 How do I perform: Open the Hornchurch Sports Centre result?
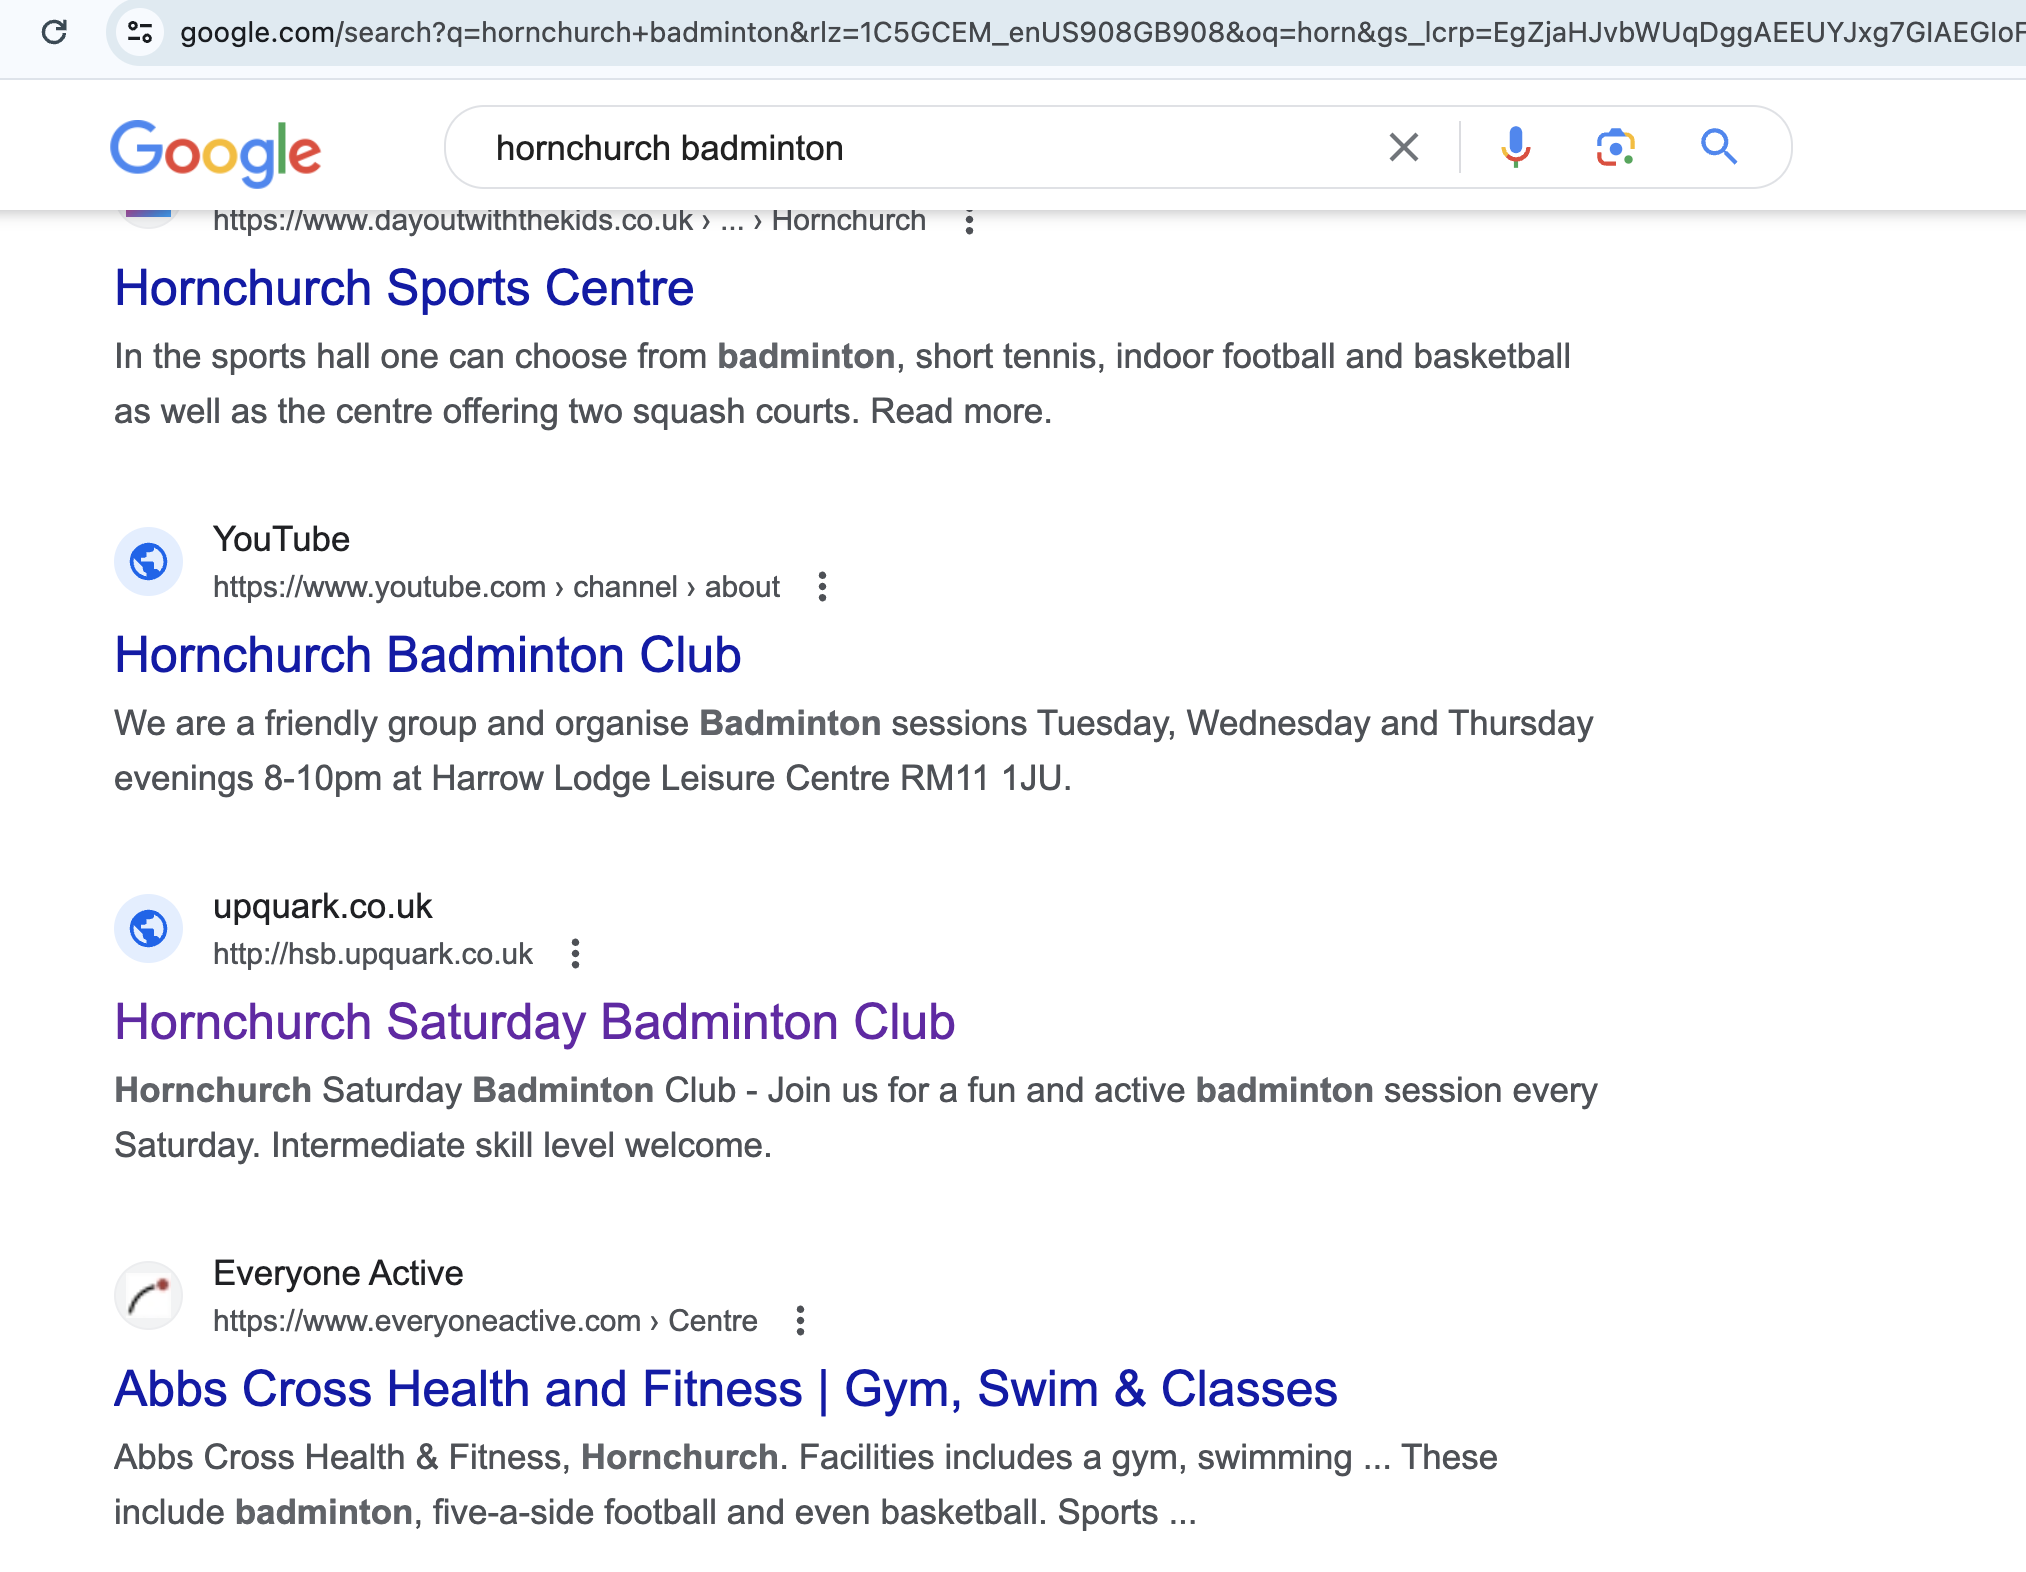[404, 288]
